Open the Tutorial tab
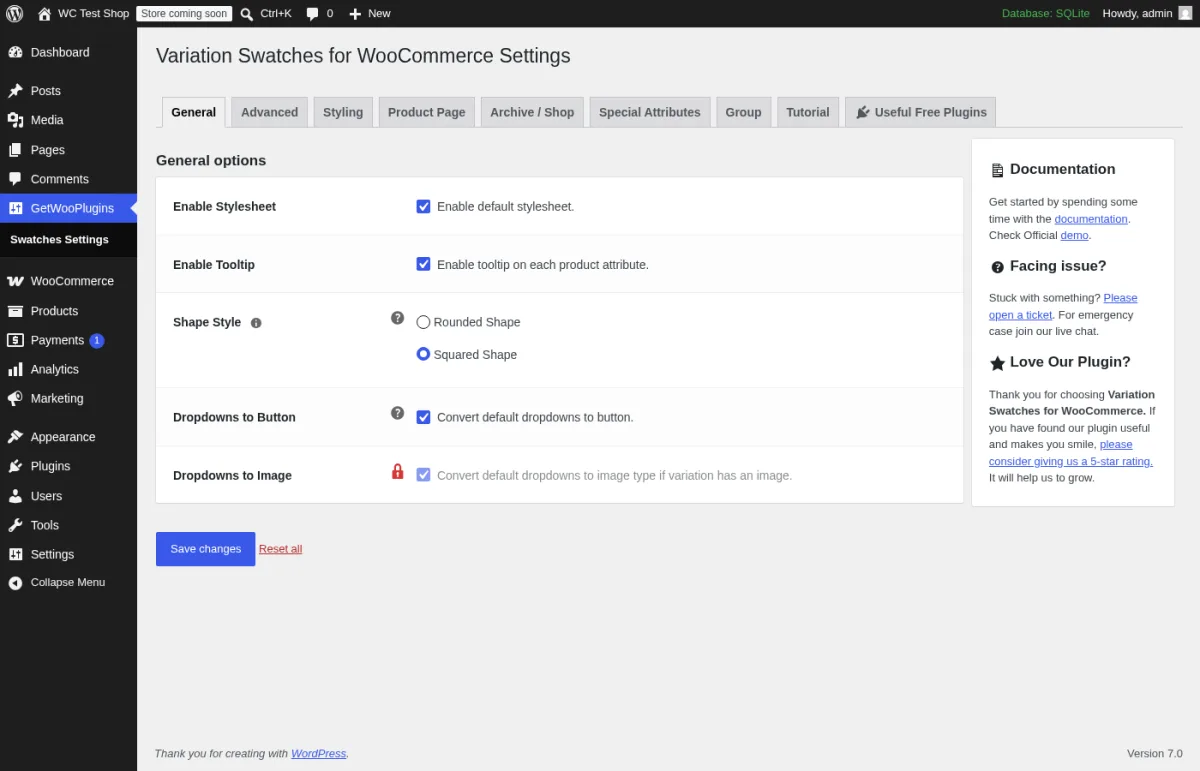The width and height of the screenshot is (1200, 771). pyautogui.click(x=808, y=112)
